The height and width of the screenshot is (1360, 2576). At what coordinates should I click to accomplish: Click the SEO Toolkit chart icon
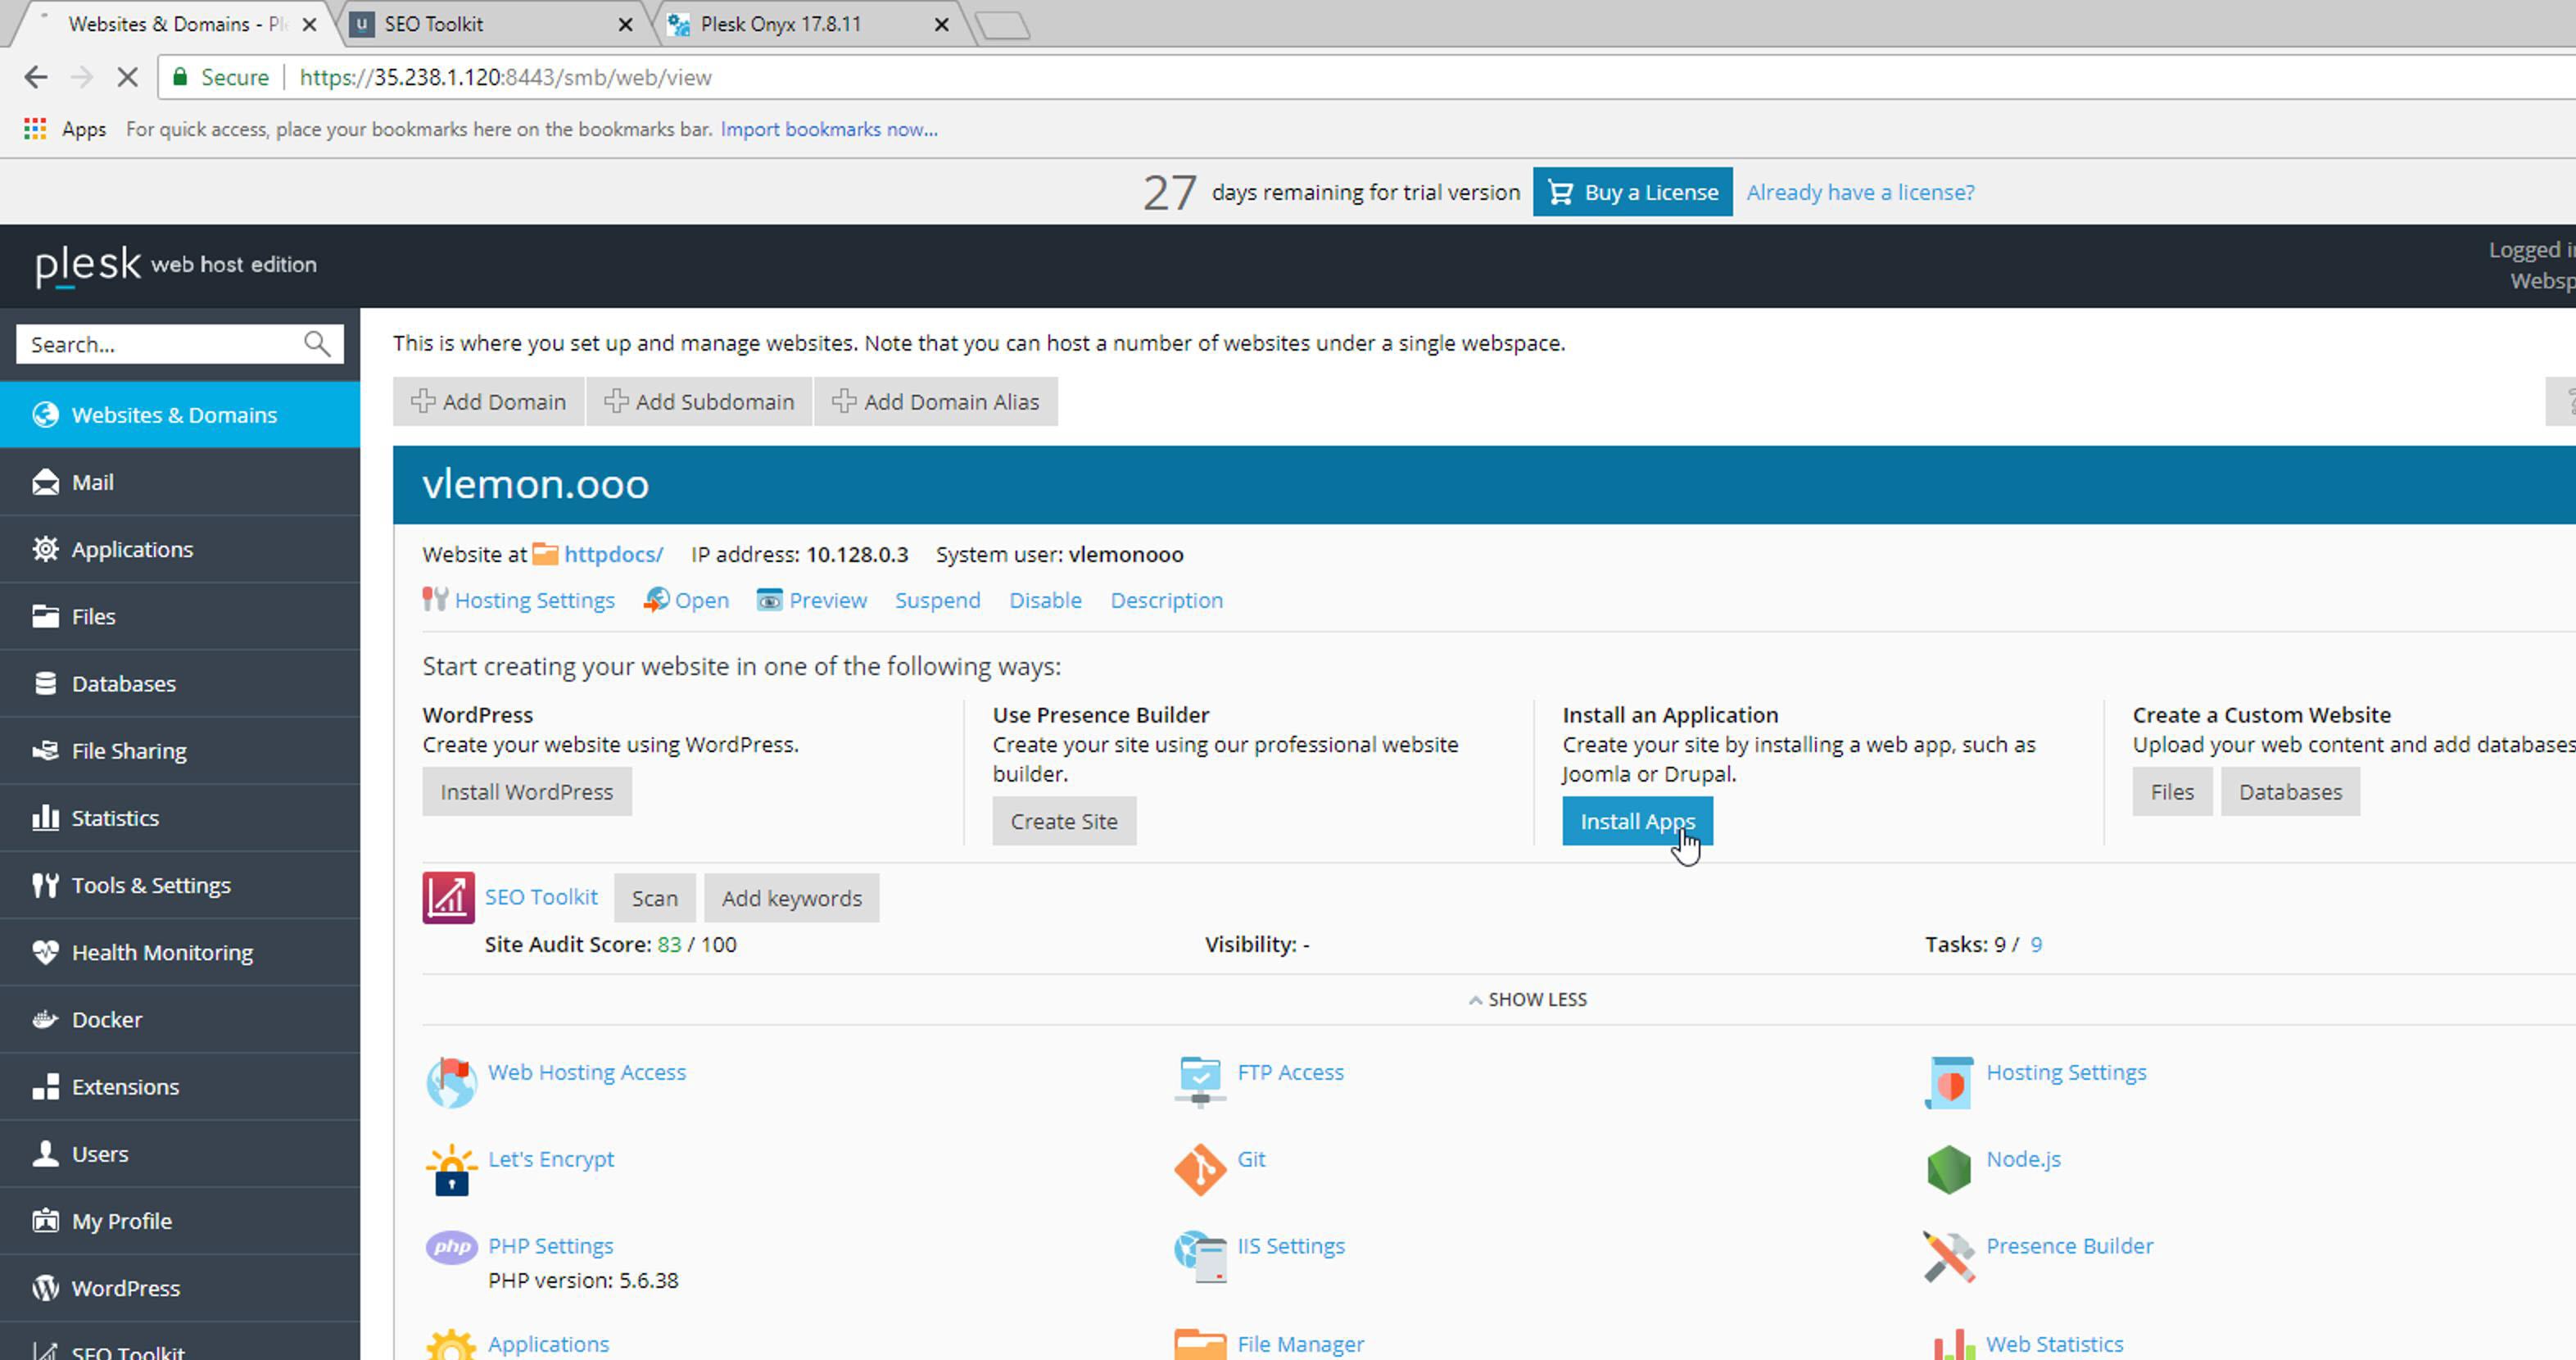(448, 897)
